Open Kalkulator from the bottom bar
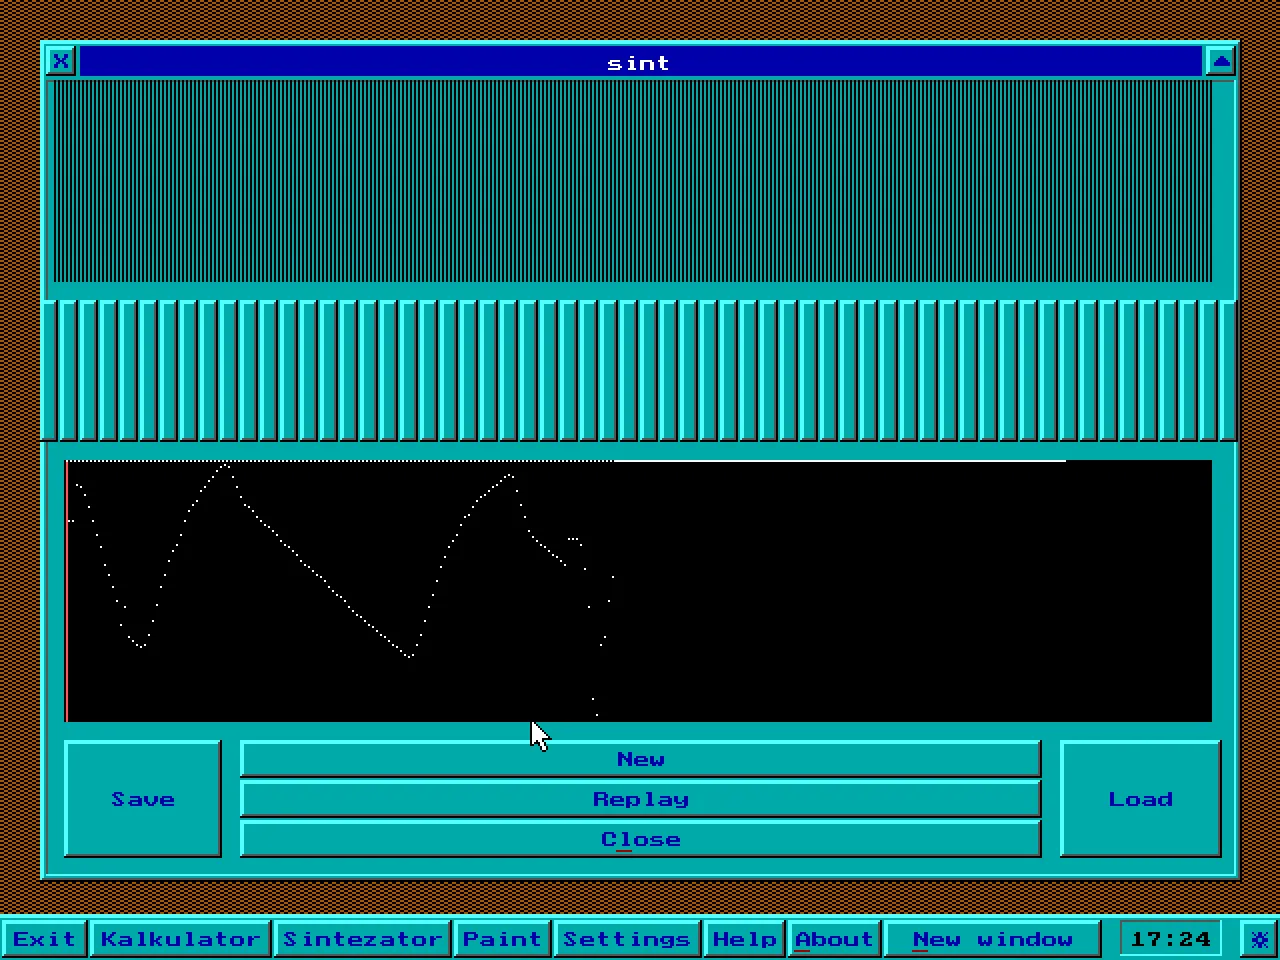 click(x=180, y=939)
